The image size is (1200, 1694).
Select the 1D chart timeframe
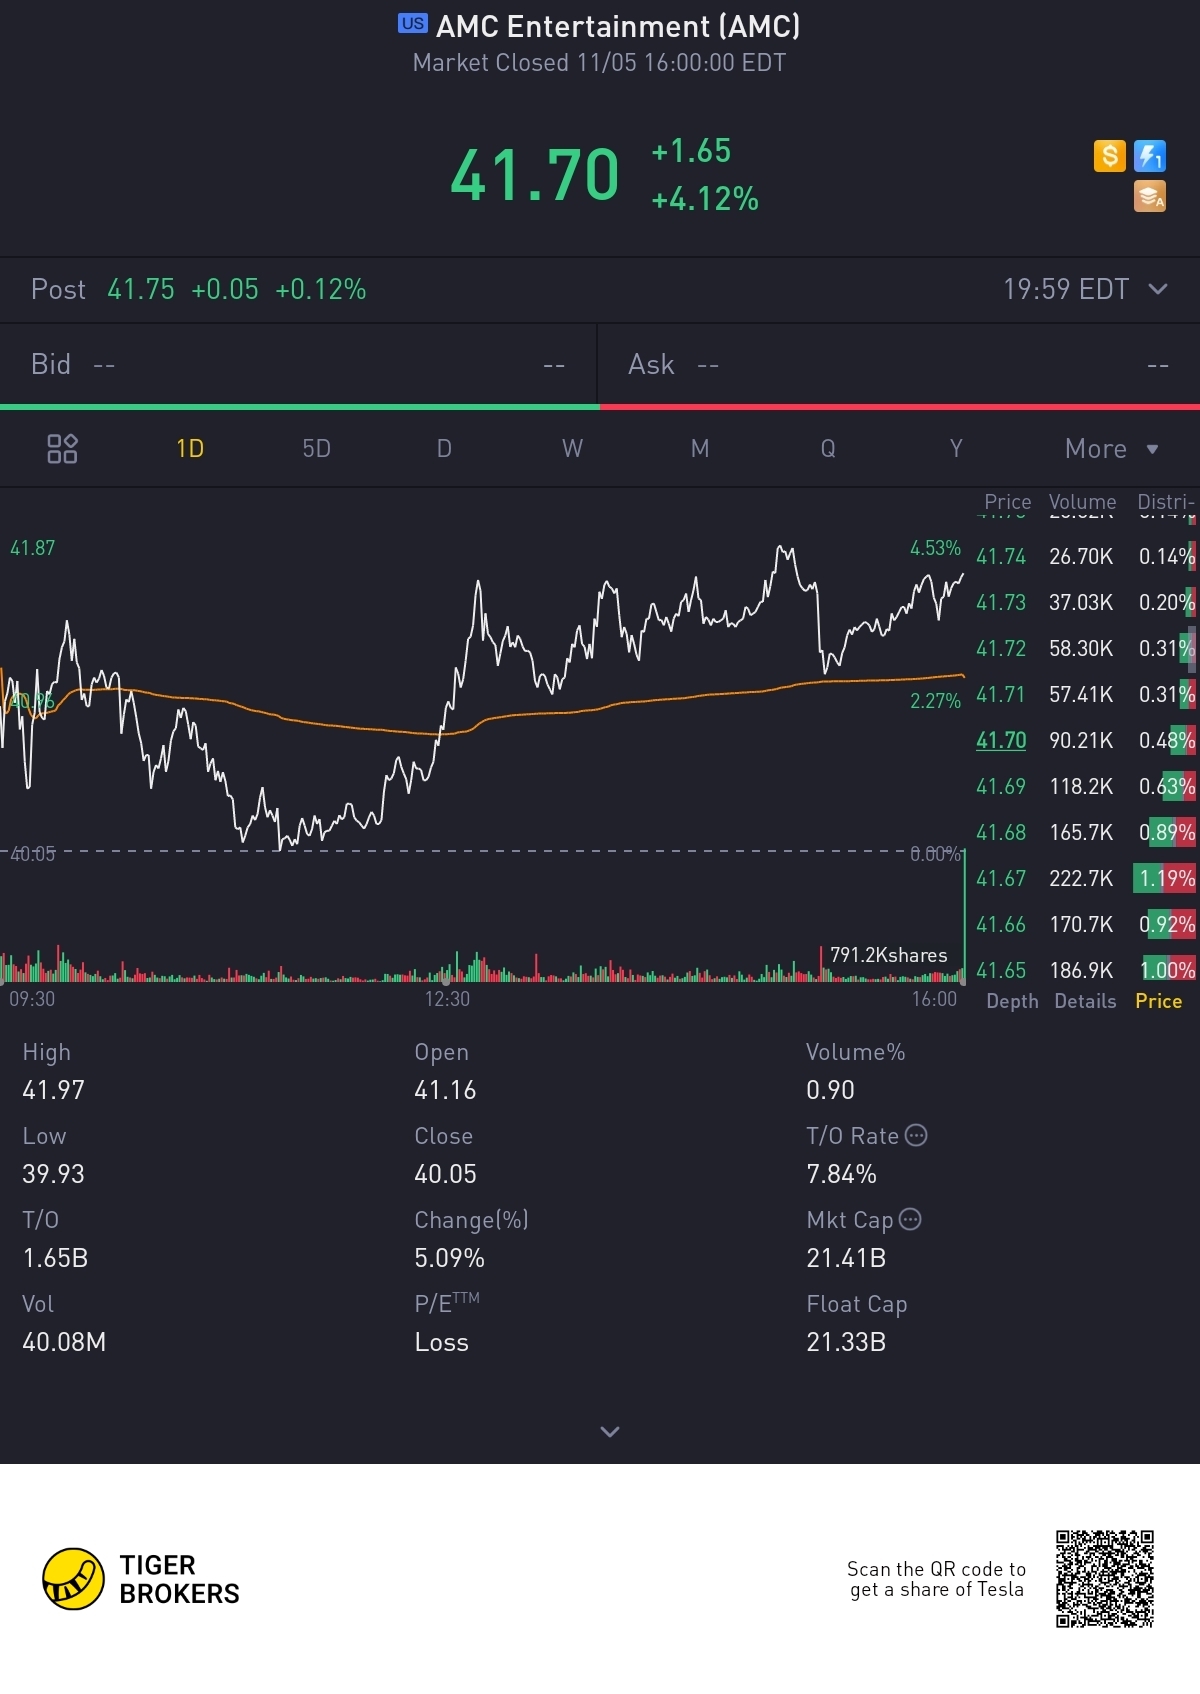pyautogui.click(x=190, y=449)
